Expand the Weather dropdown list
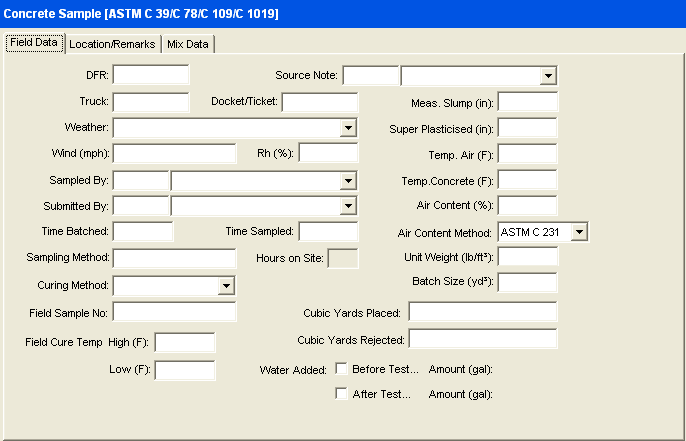The height and width of the screenshot is (441, 686). (348, 128)
